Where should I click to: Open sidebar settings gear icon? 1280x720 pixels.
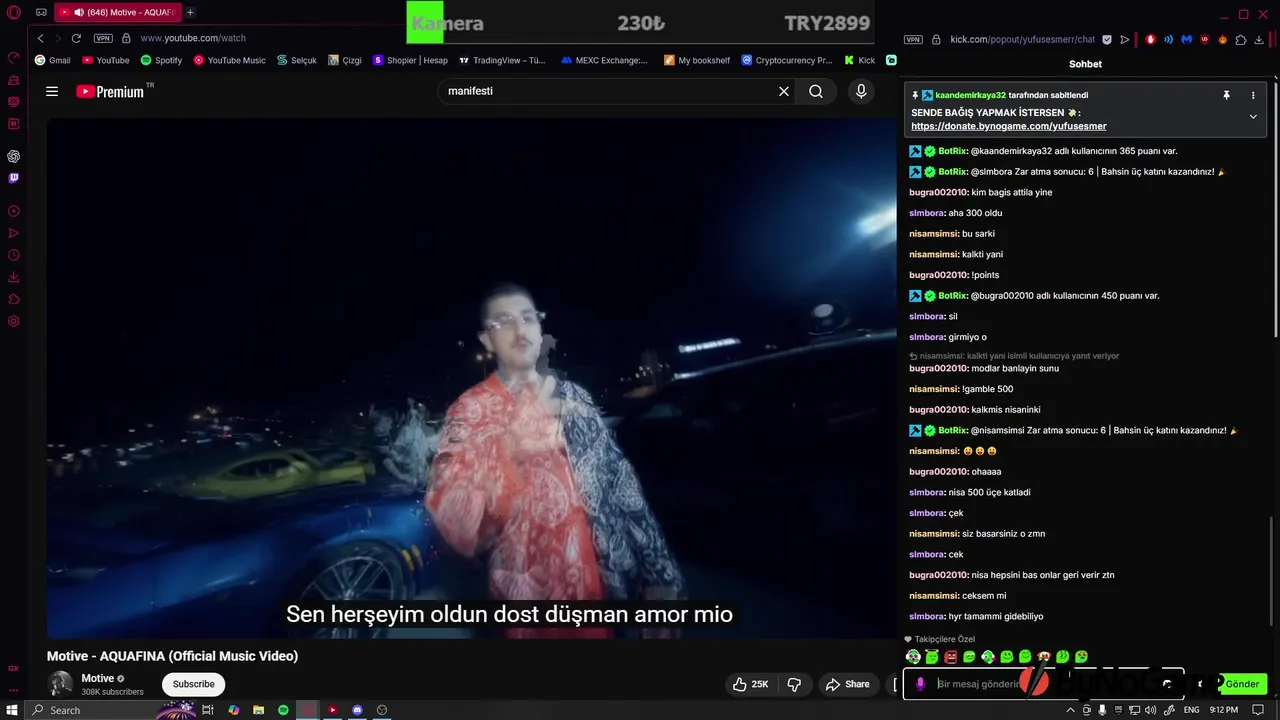13,321
